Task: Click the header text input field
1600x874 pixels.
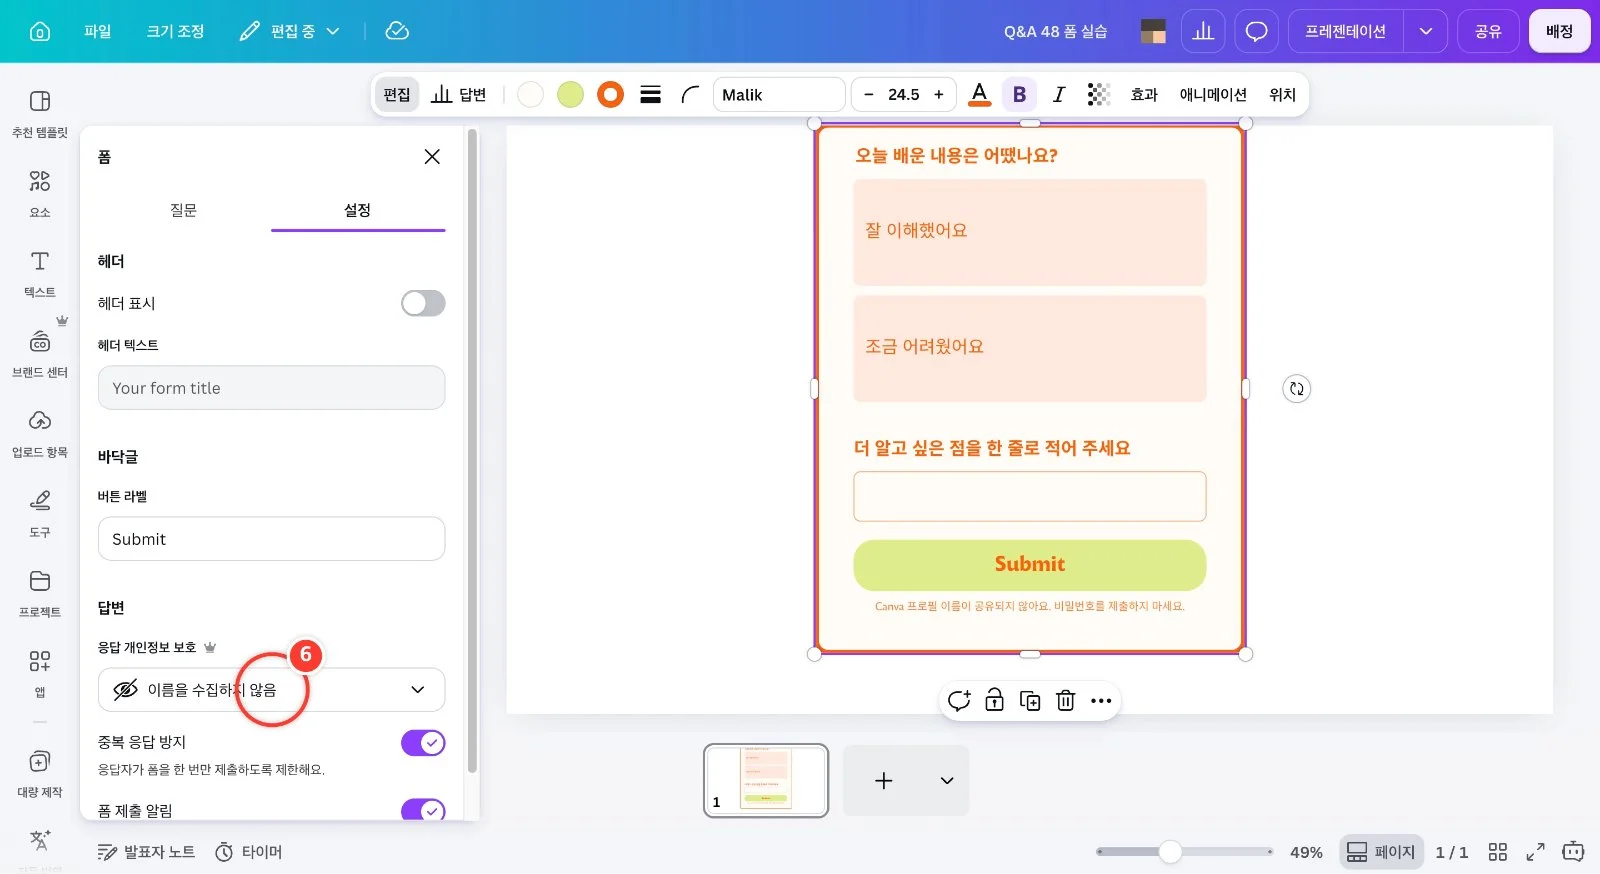Action: 271,388
